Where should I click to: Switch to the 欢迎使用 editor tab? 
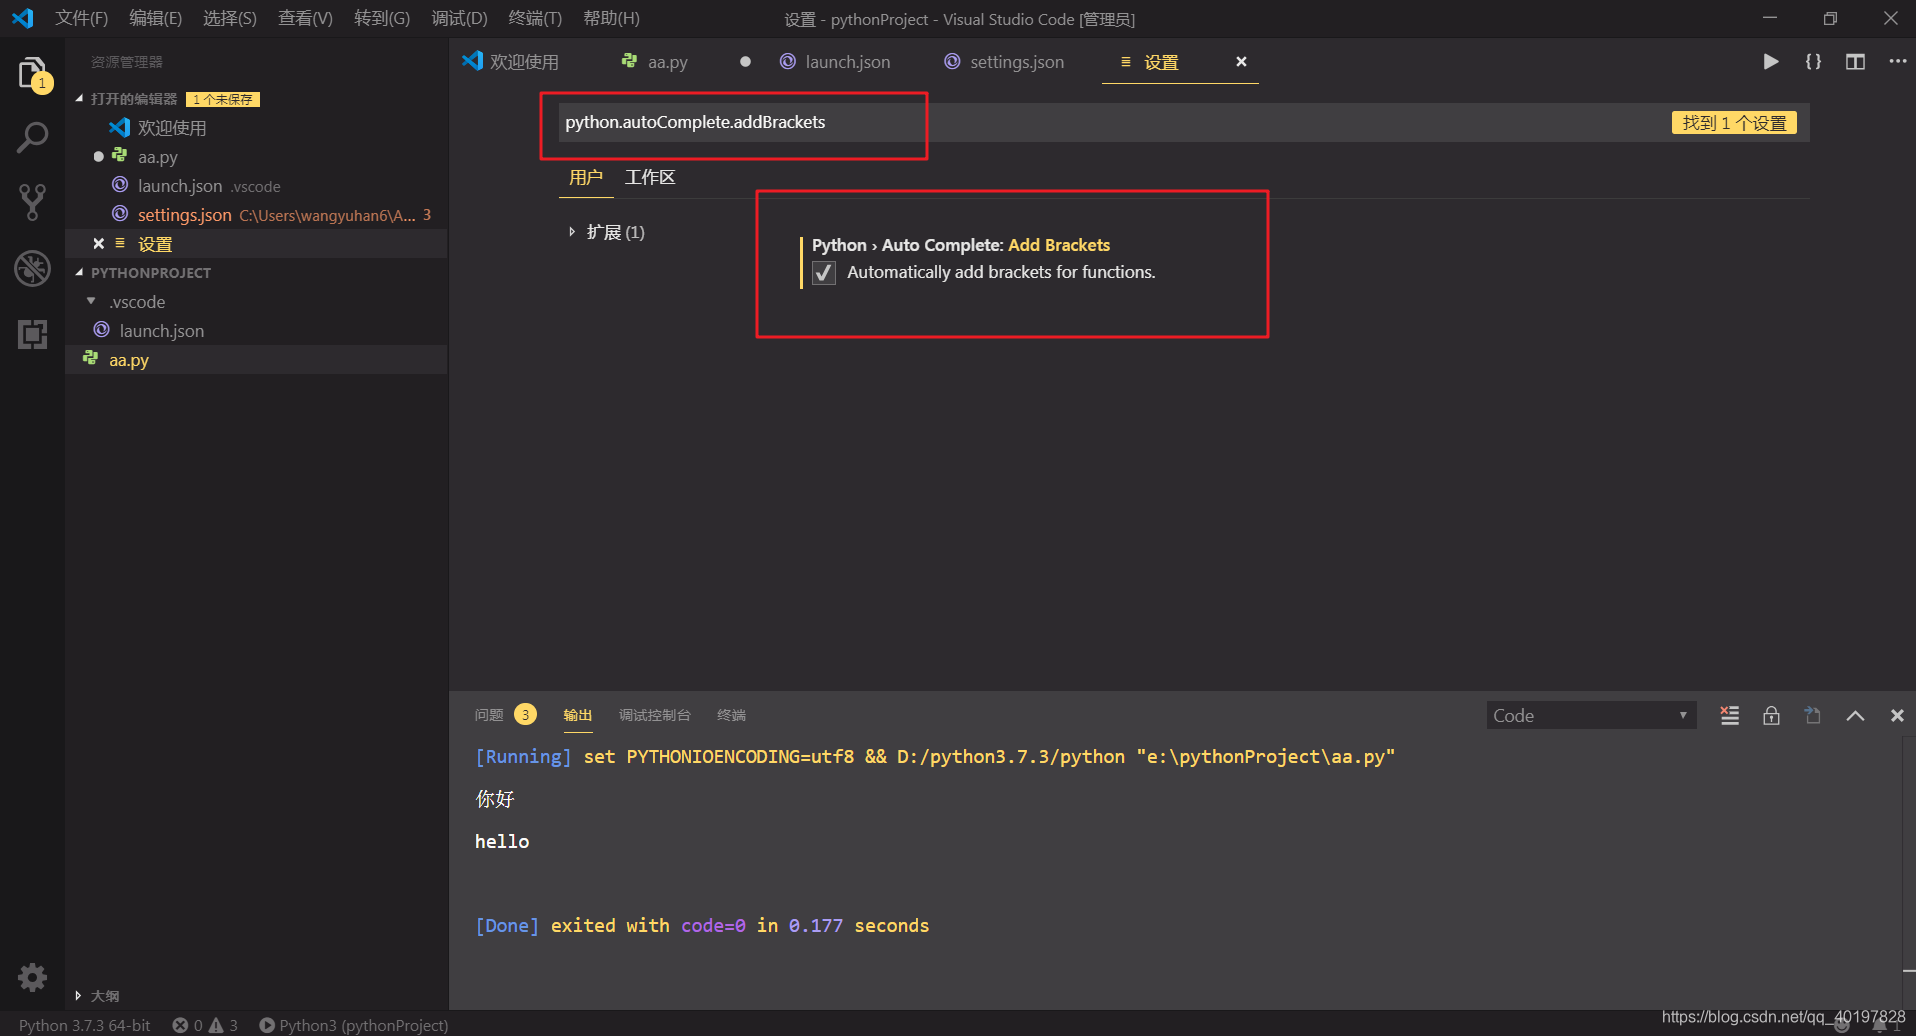click(x=524, y=62)
